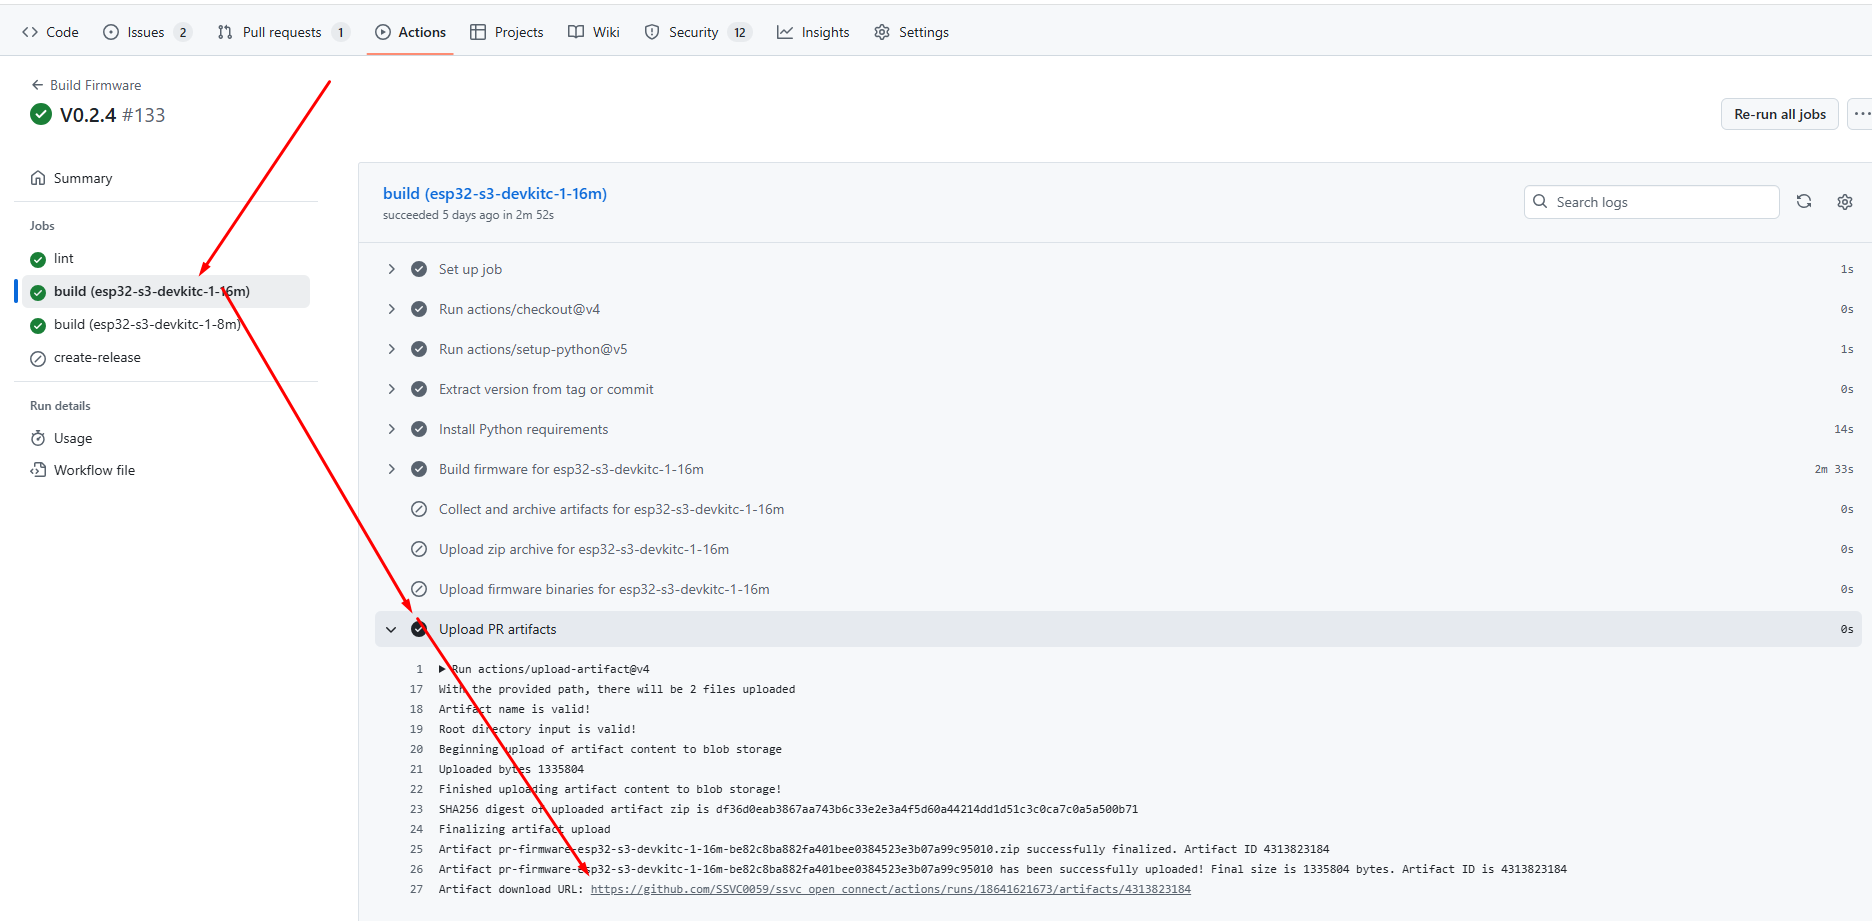This screenshot has height=921, width=1872.
Task: Click the three-dot more options button
Action: [x=1860, y=114]
